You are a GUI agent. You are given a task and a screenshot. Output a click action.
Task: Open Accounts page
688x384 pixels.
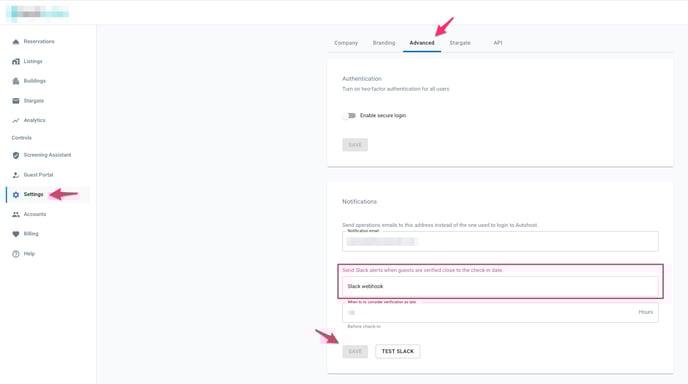click(x=35, y=214)
